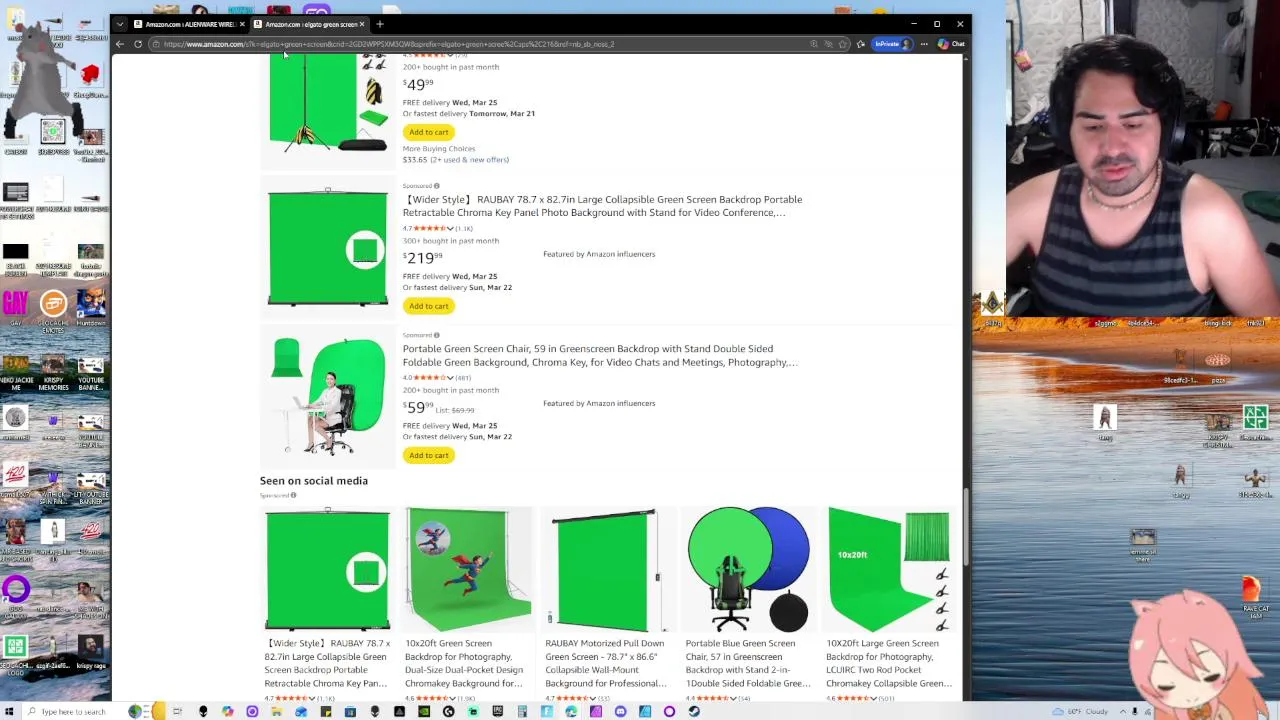
Task: Click the Seen on social media heading
Action: 314,481
